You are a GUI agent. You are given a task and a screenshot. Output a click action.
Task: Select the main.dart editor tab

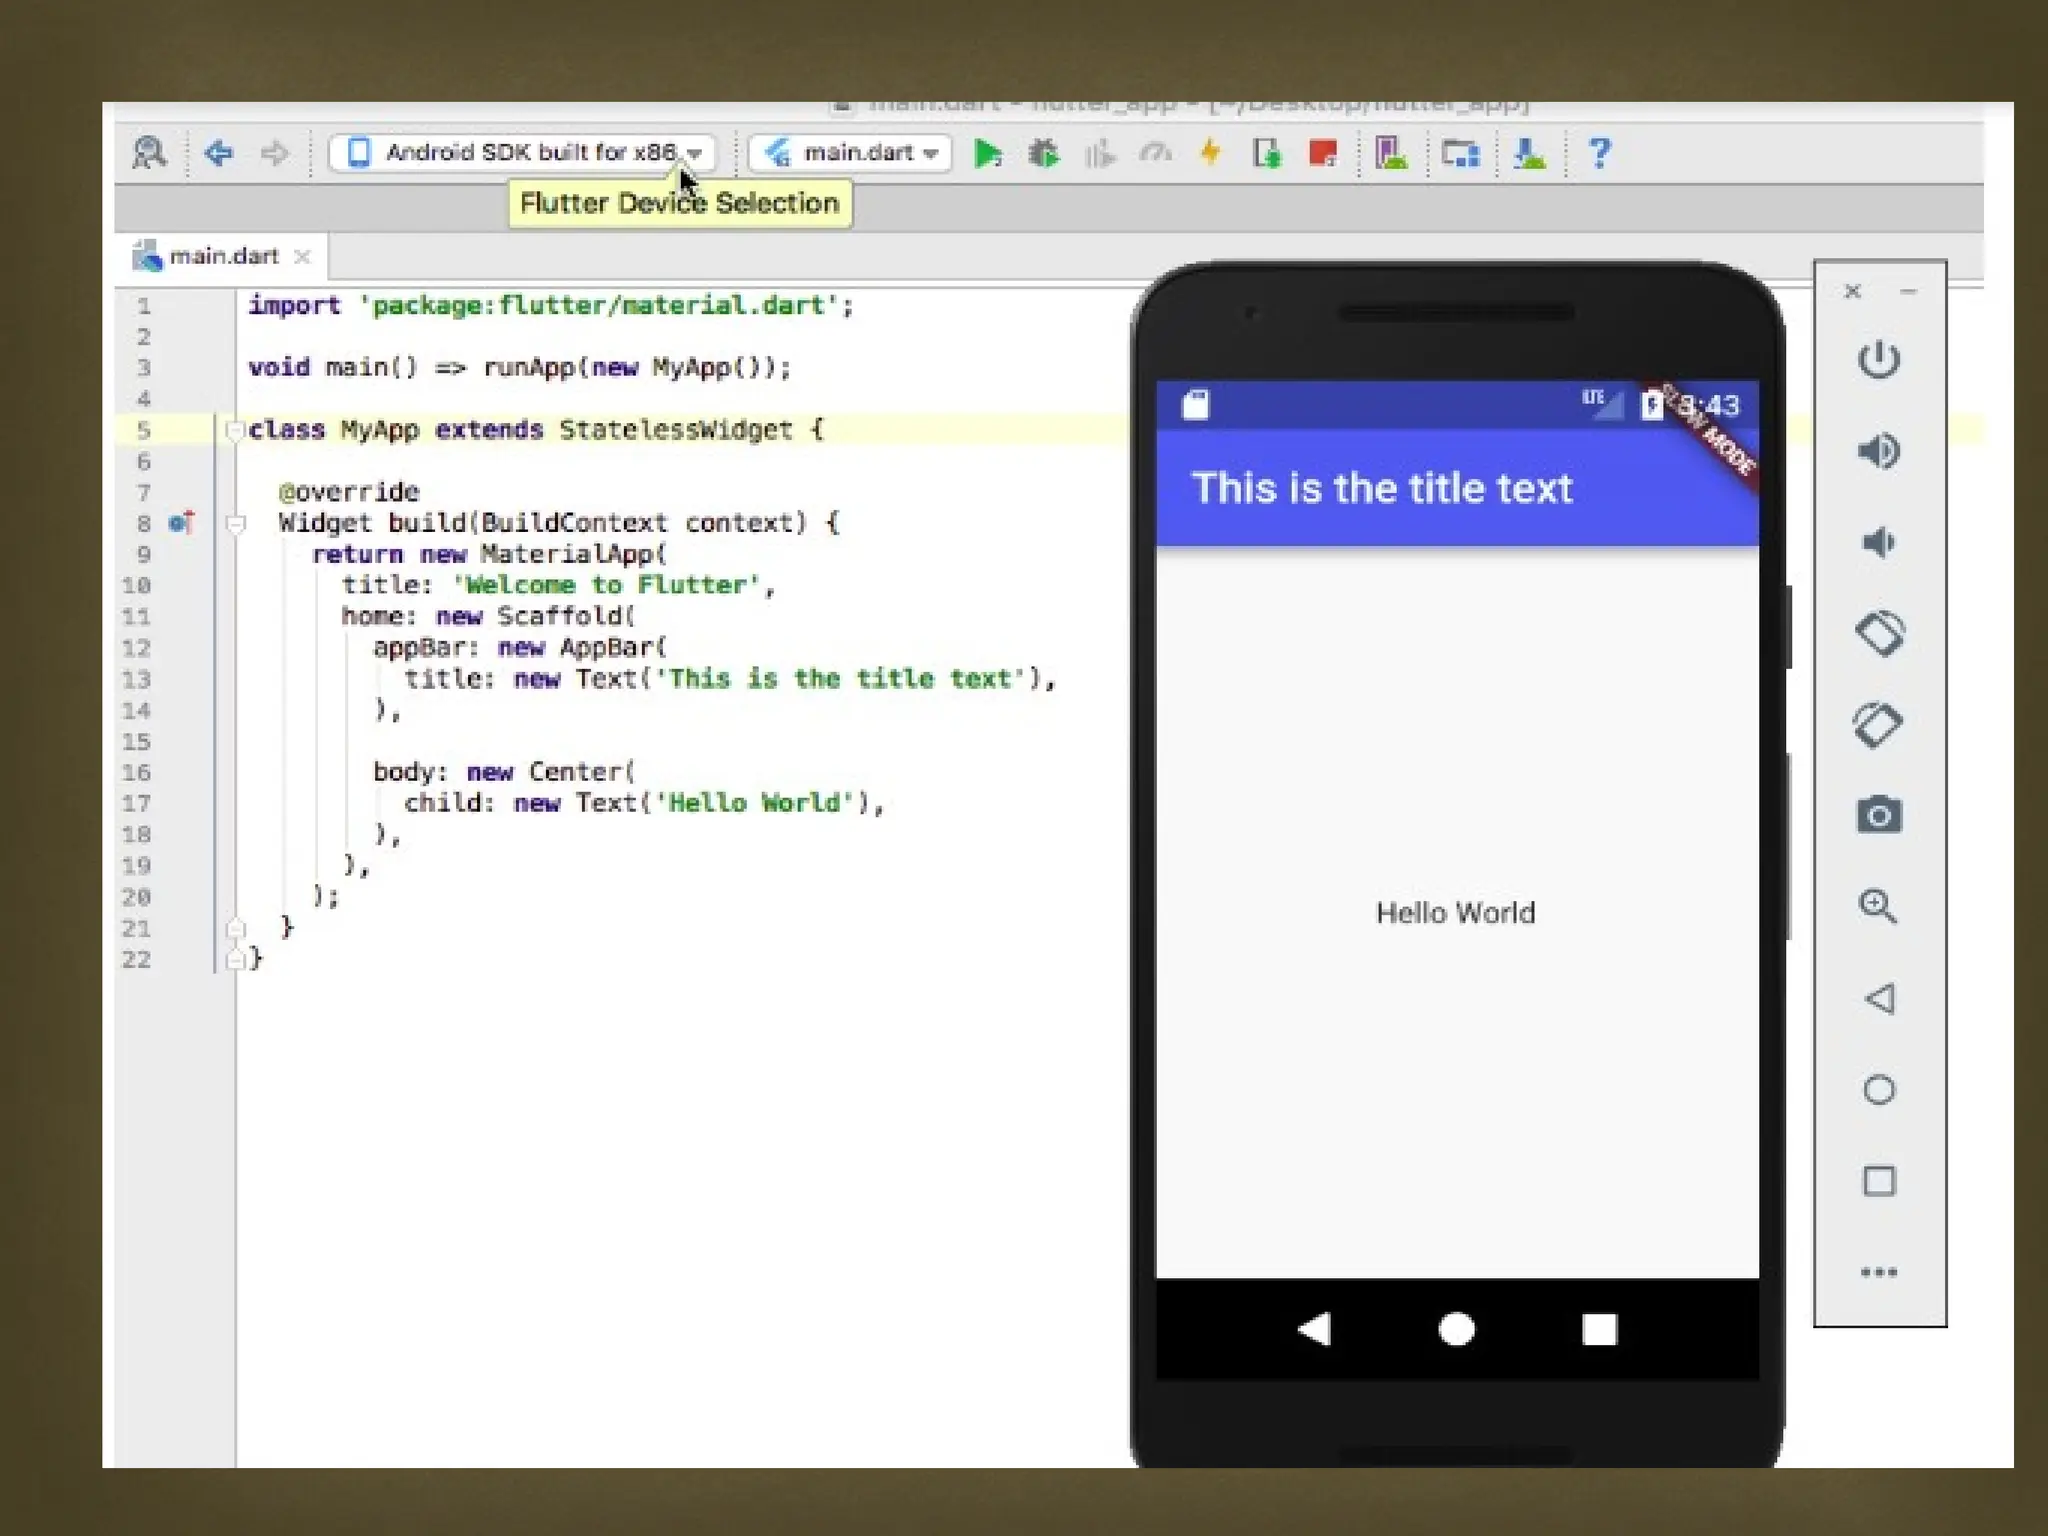click(222, 257)
